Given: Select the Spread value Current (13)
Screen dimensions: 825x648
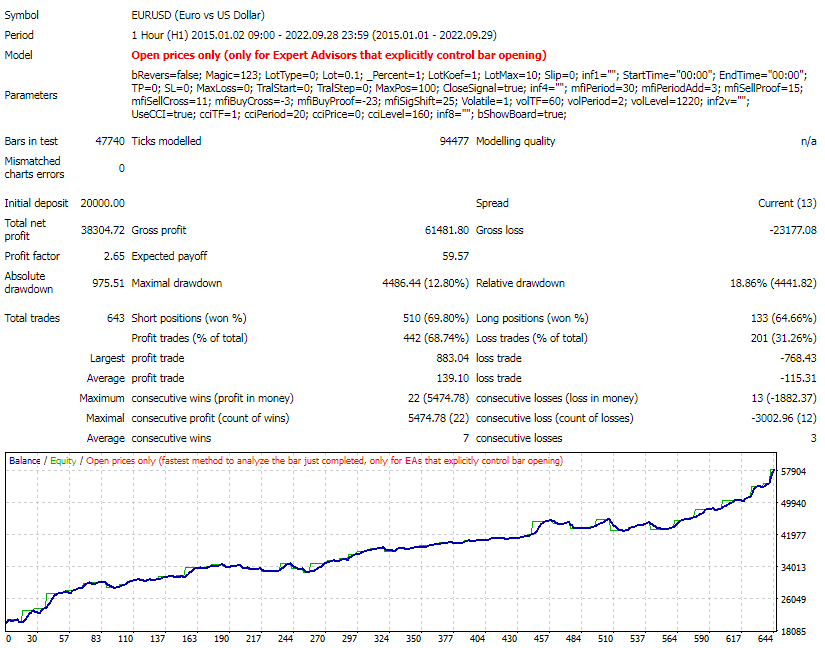Looking at the screenshot, I should (787, 203).
